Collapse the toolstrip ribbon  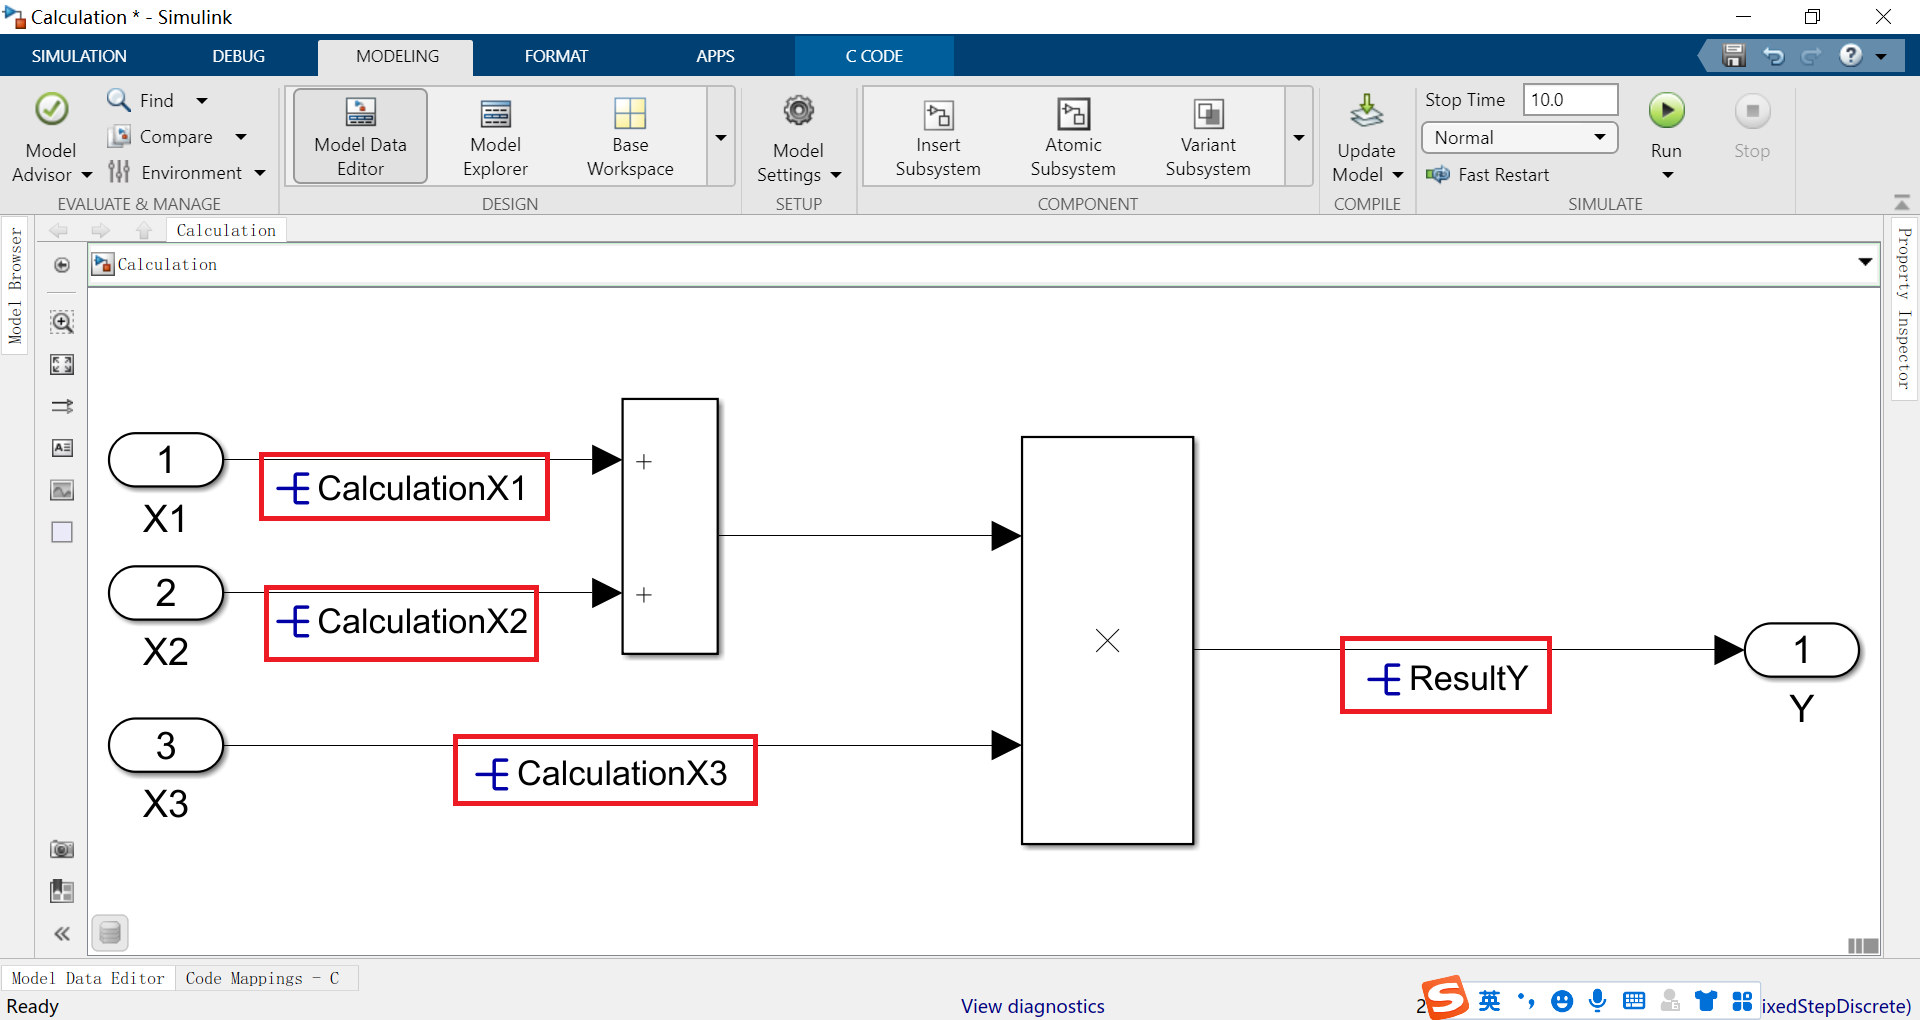point(1902,203)
